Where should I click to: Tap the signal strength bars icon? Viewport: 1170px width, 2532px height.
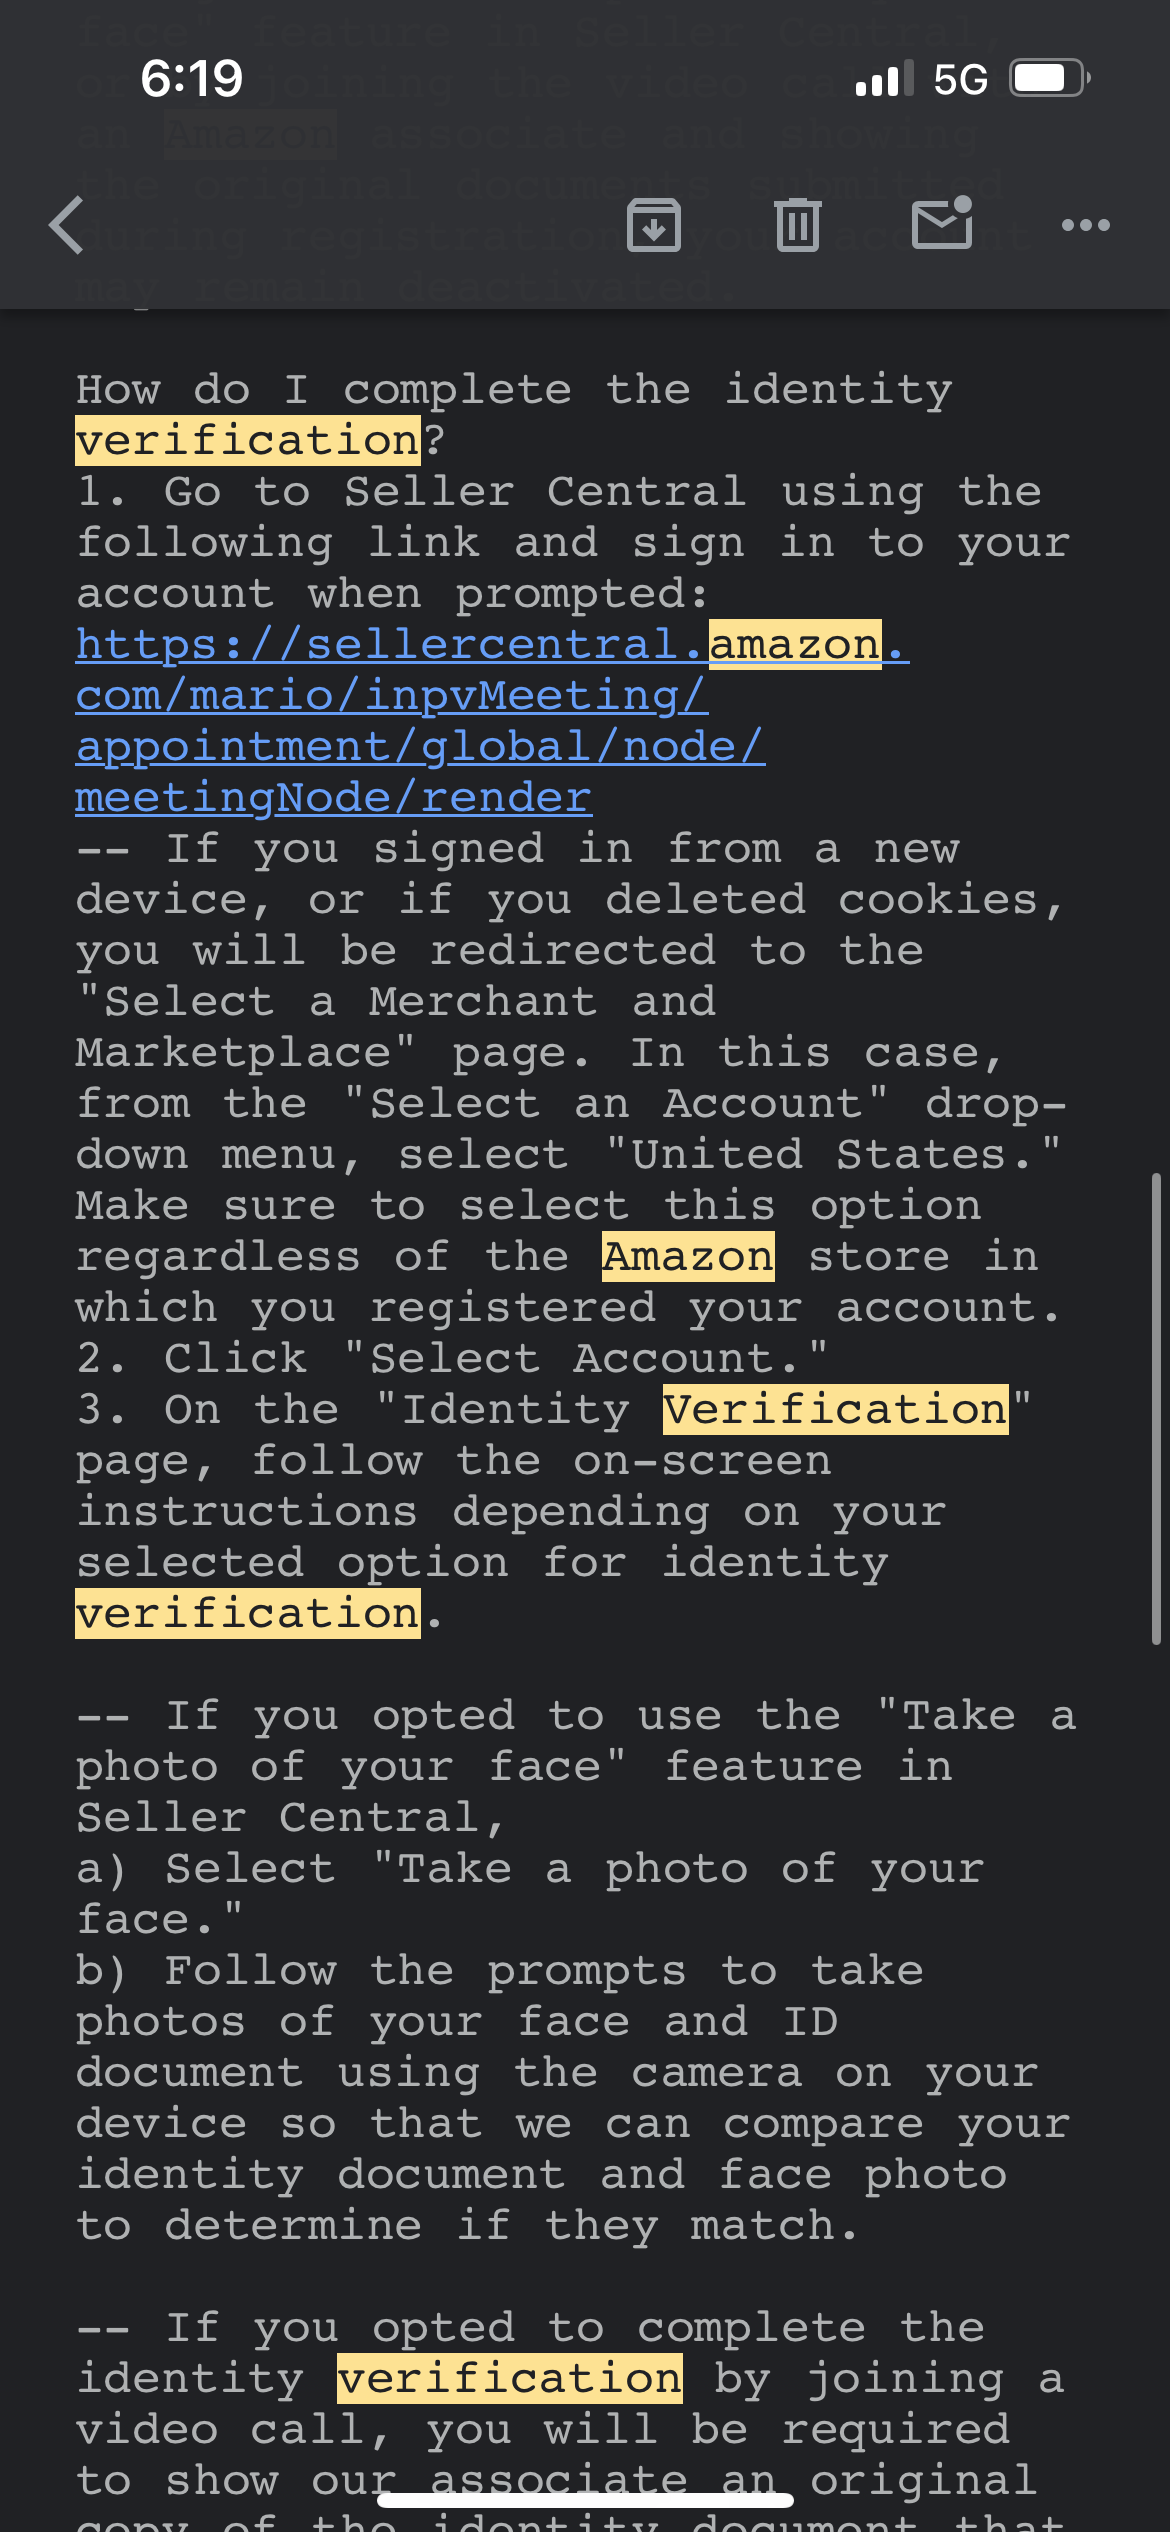click(x=885, y=78)
